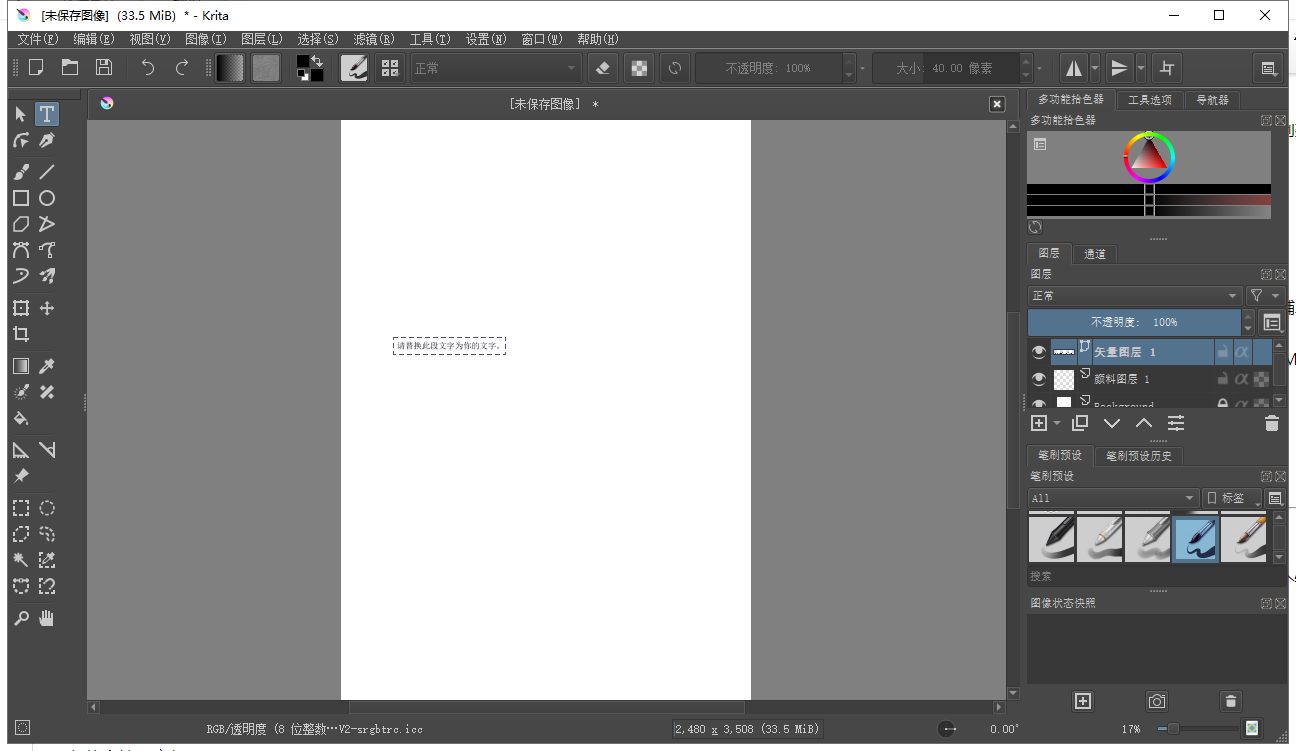Pick the Freehand Brush tool
This screenshot has height=751, width=1296.
tap(21, 172)
